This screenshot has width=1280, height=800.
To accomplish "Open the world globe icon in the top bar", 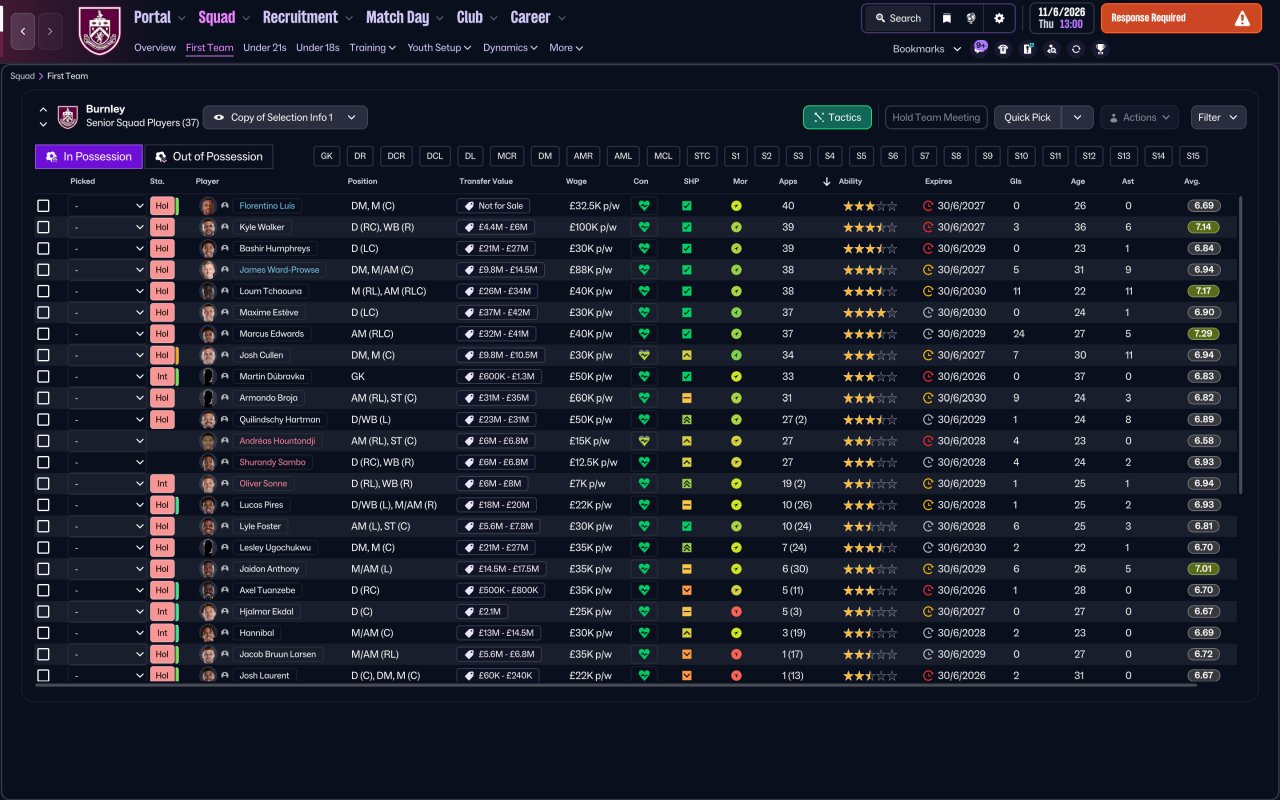I will [x=971, y=18].
